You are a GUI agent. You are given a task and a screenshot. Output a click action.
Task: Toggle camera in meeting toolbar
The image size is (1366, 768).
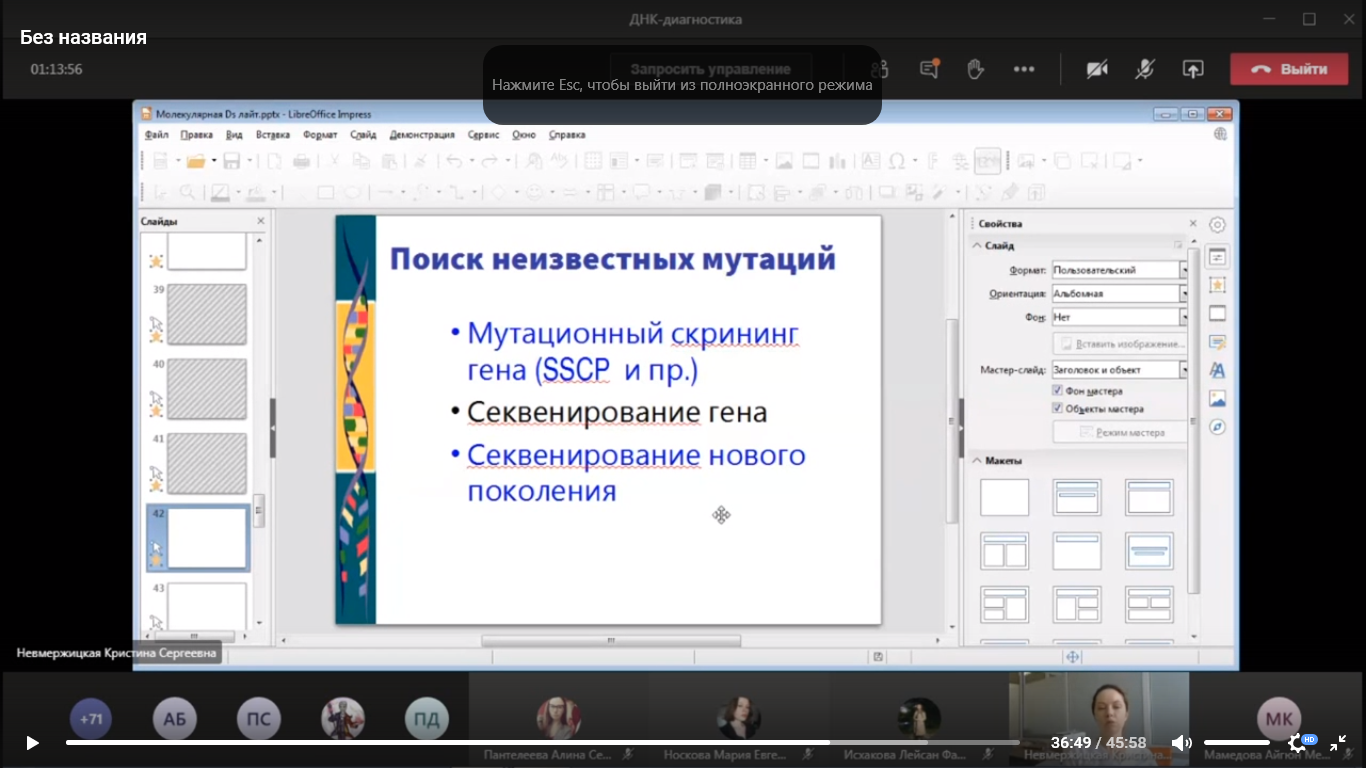pos(1097,69)
